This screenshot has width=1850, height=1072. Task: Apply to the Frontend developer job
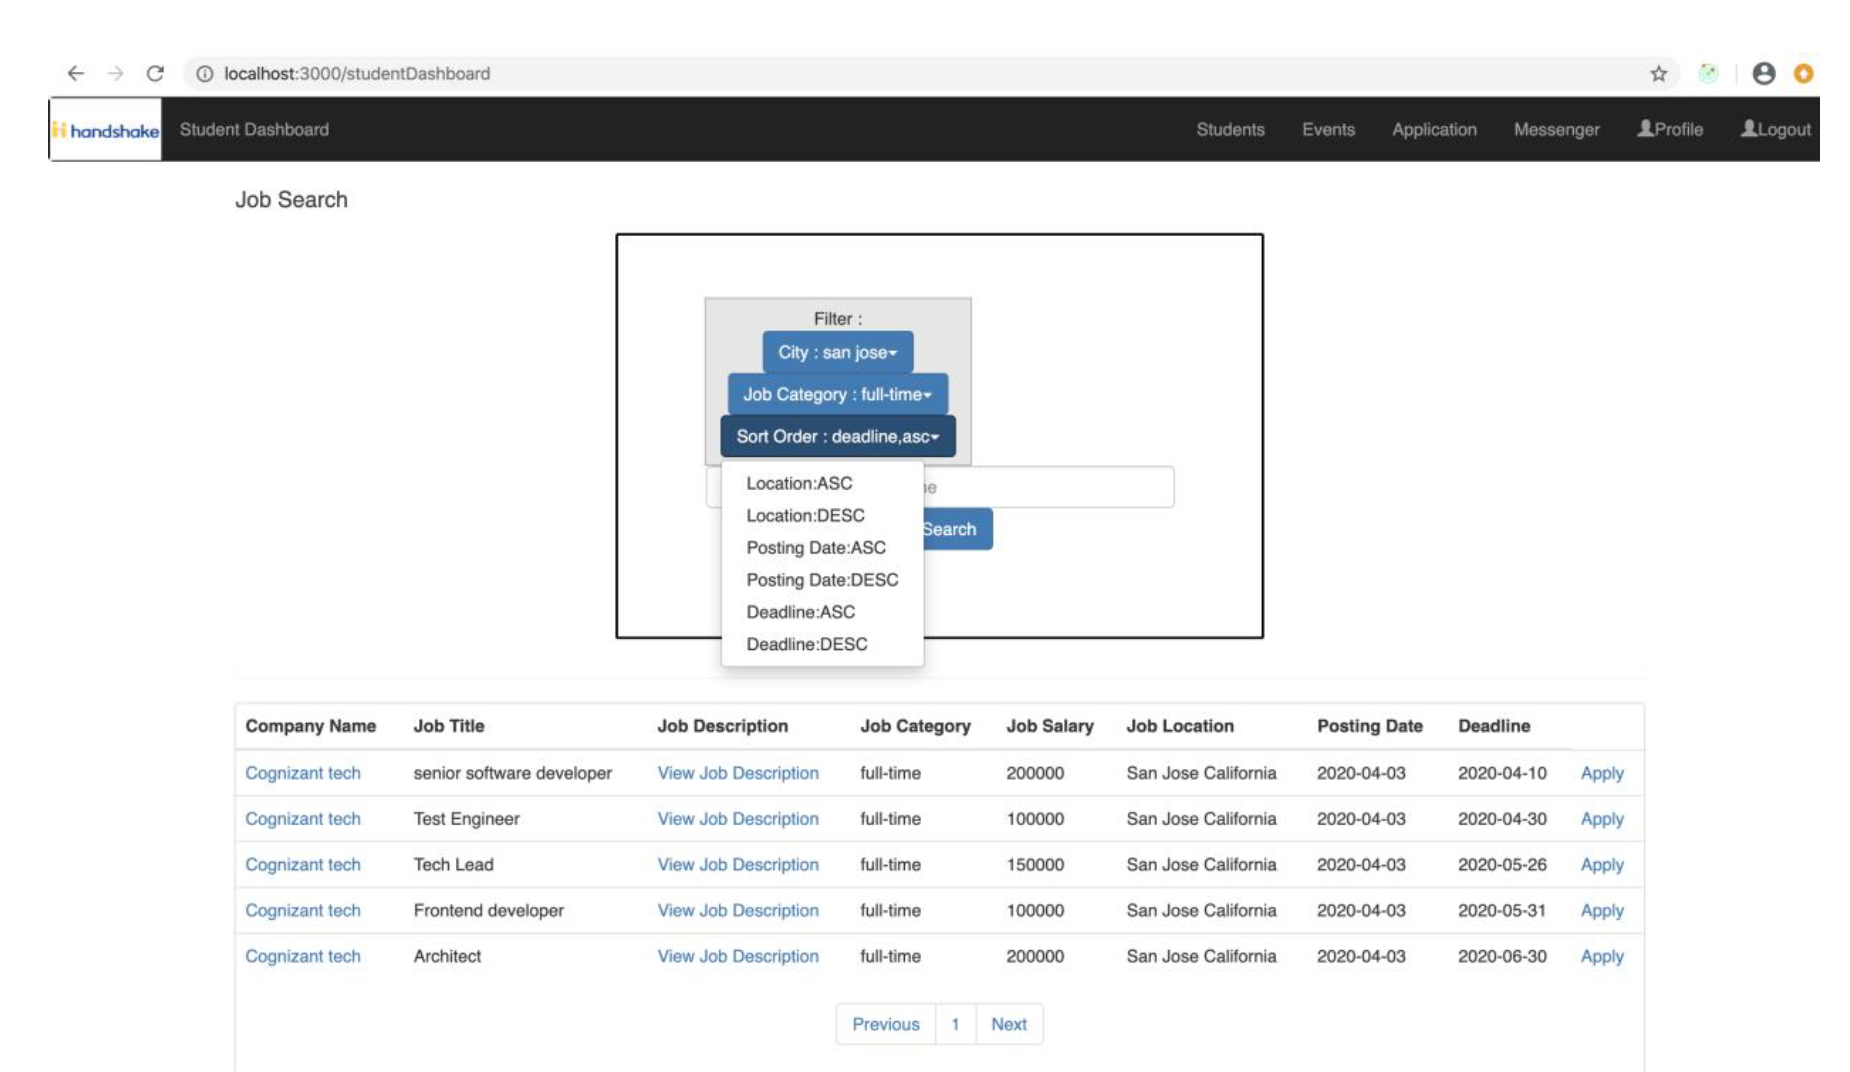coord(1602,910)
